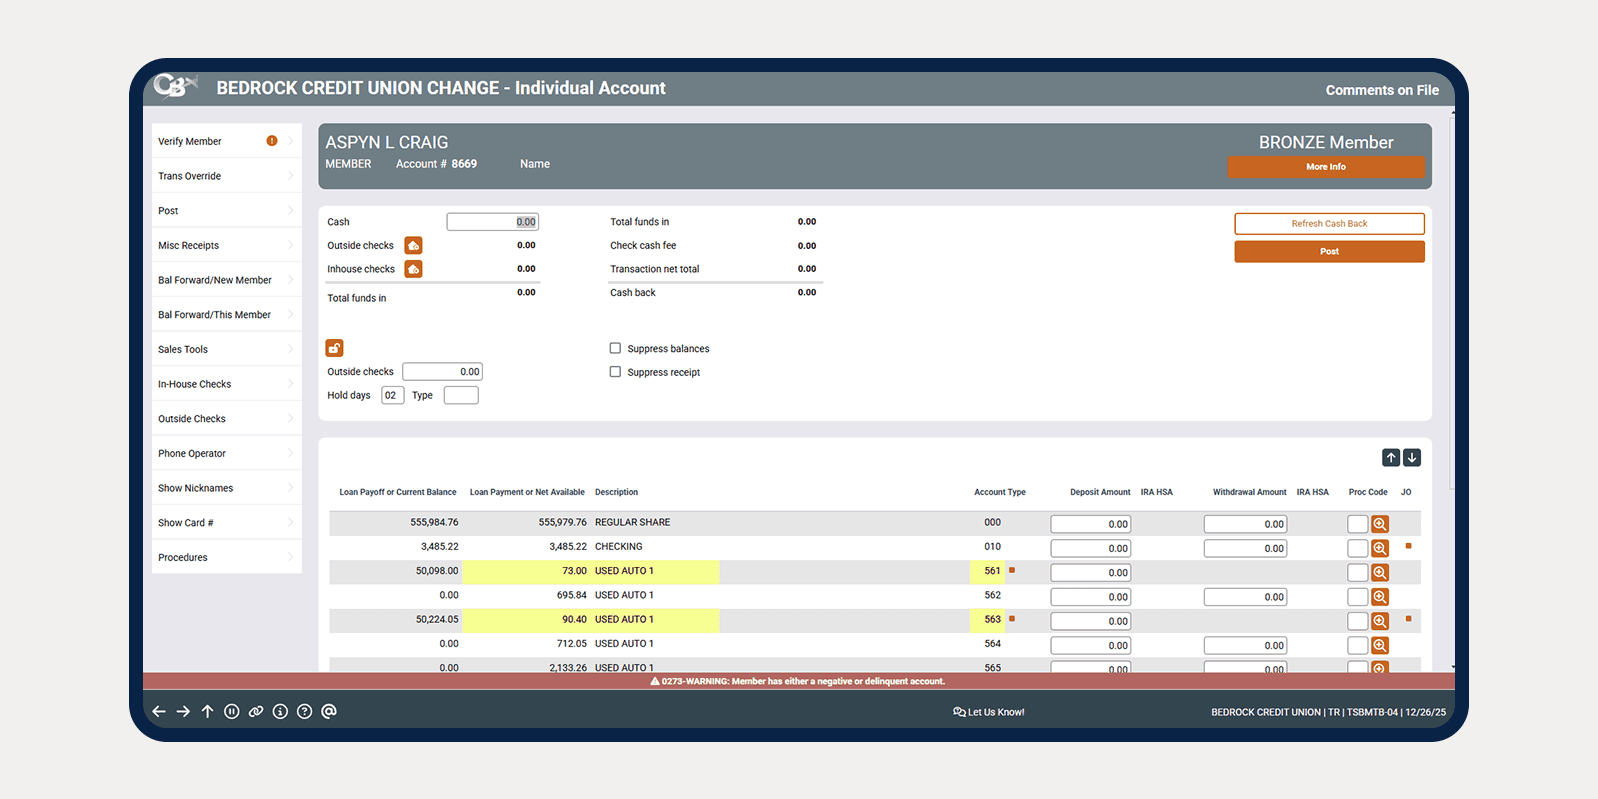The width and height of the screenshot is (1598, 799).
Task: Click the Cash amount input field
Action: coord(493,222)
